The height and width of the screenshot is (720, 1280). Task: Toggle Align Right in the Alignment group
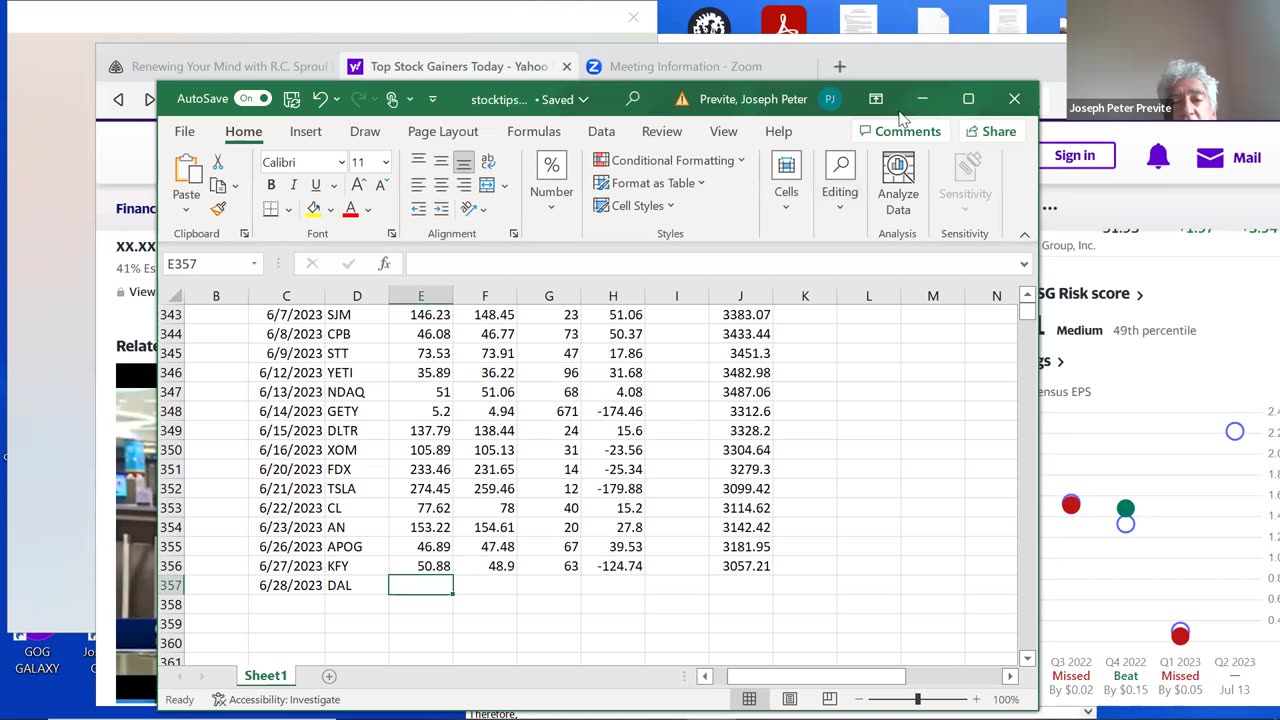click(464, 185)
